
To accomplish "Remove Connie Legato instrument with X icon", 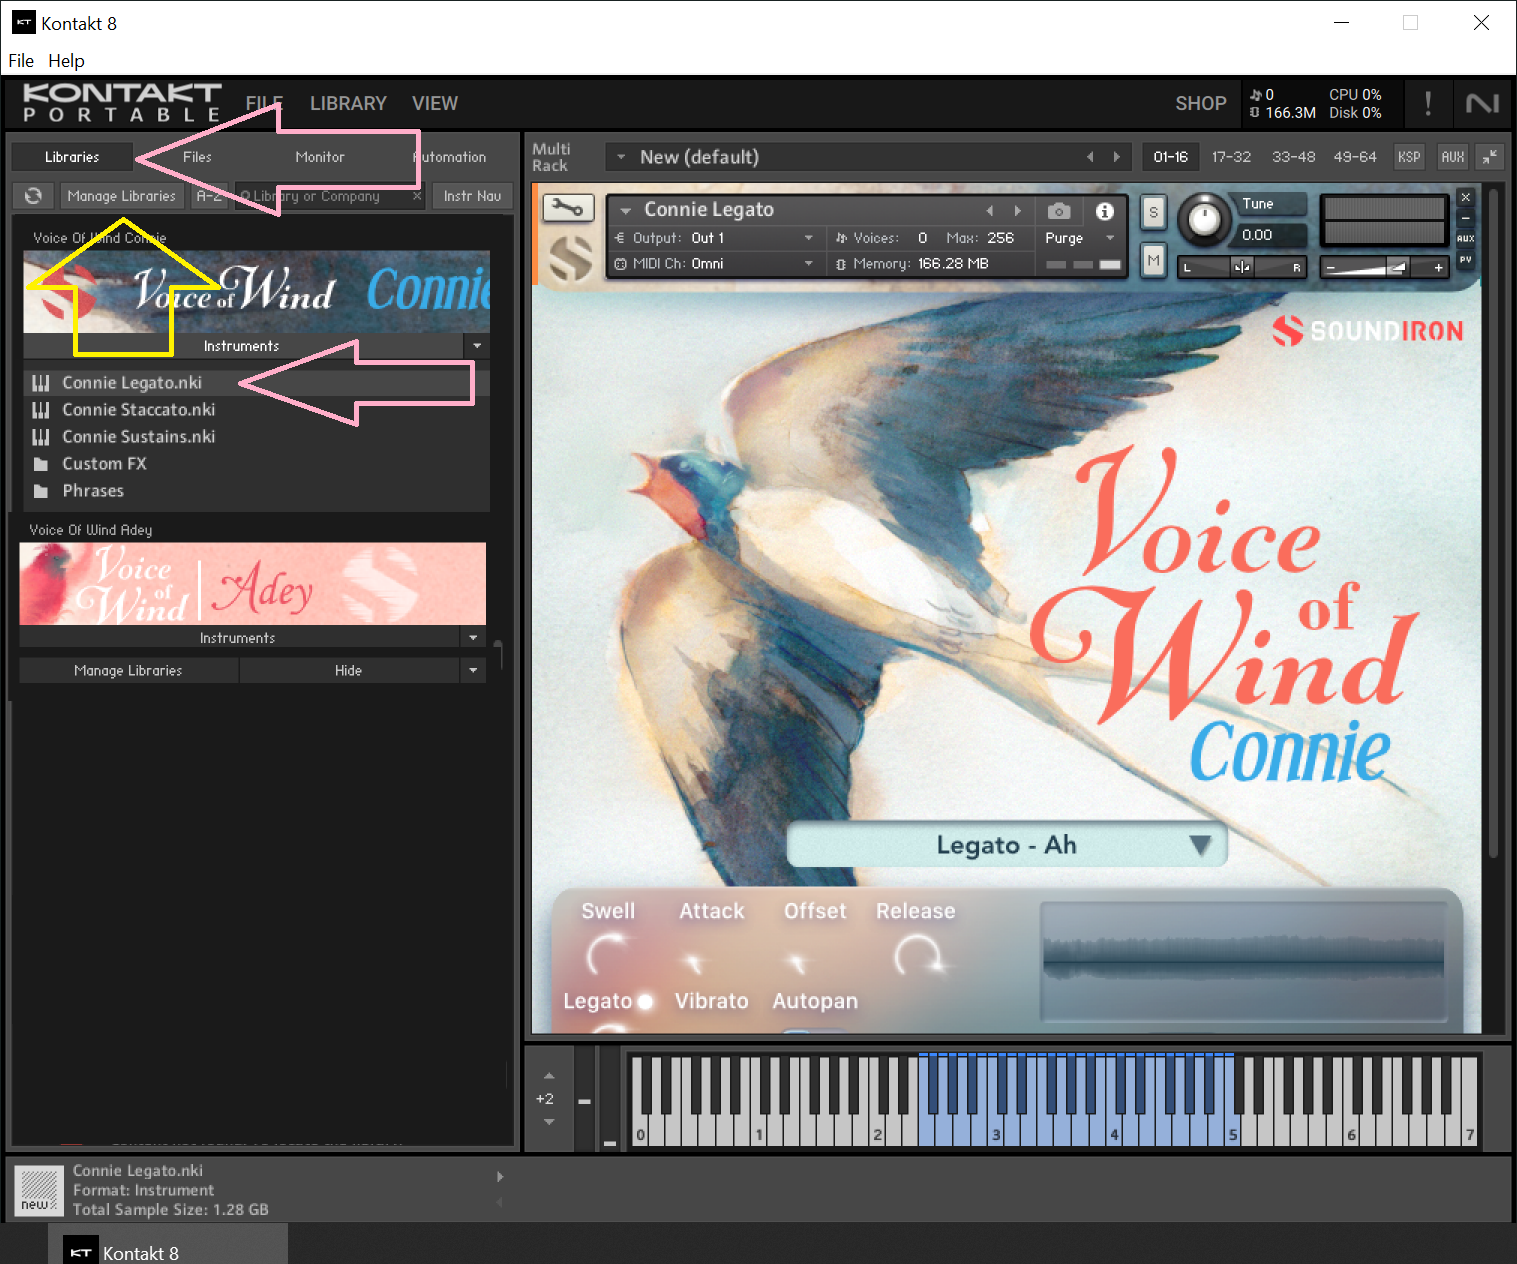I will tap(1465, 197).
